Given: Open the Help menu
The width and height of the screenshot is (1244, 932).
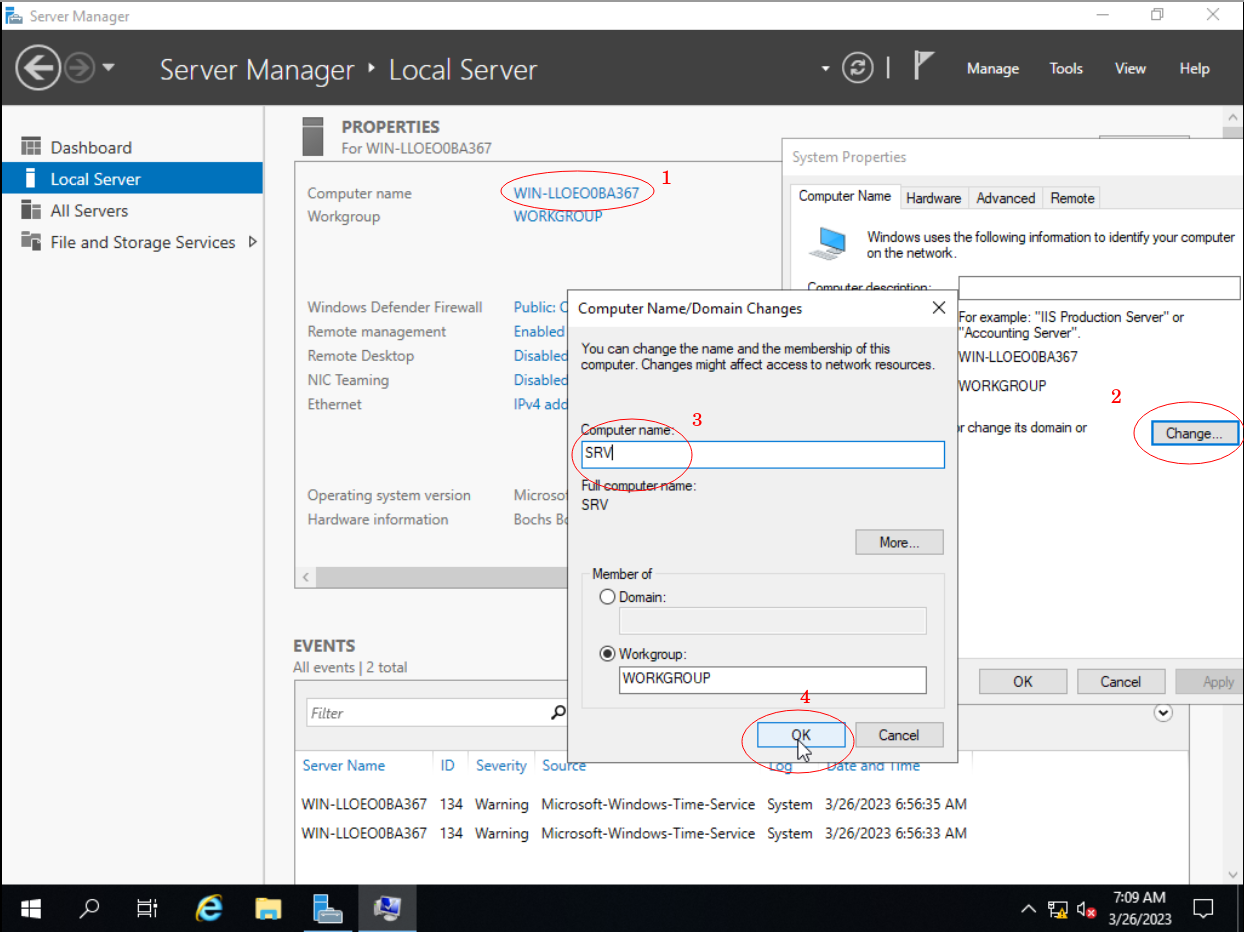Looking at the screenshot, I should (x=1194, y=68).
